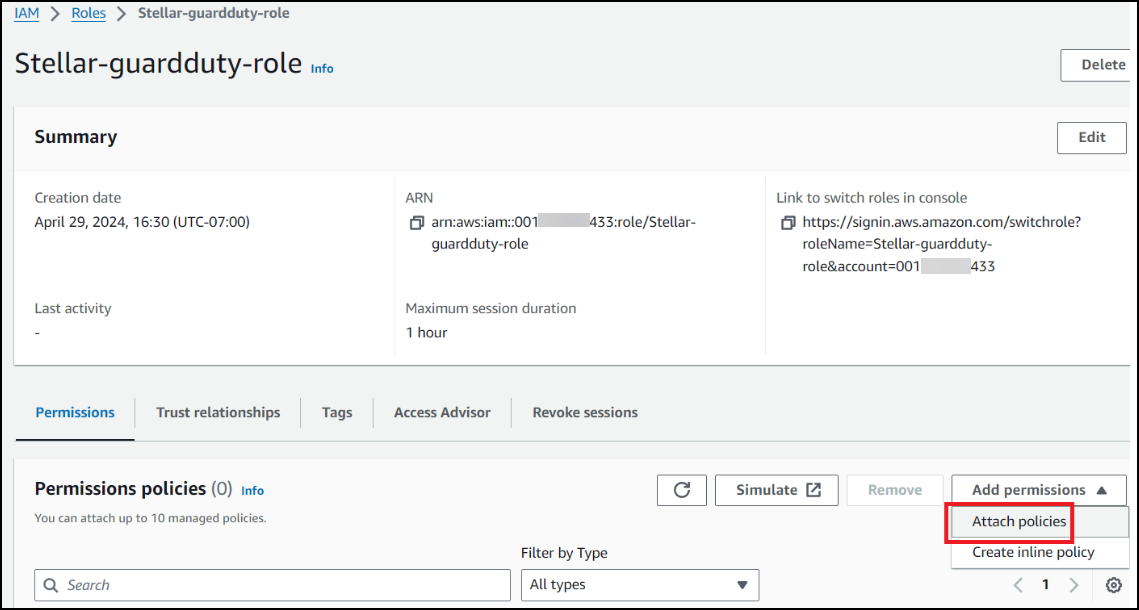Open the Info link beside role name
The width and height of the screenshot is (1139, 610).
(322, 68)
